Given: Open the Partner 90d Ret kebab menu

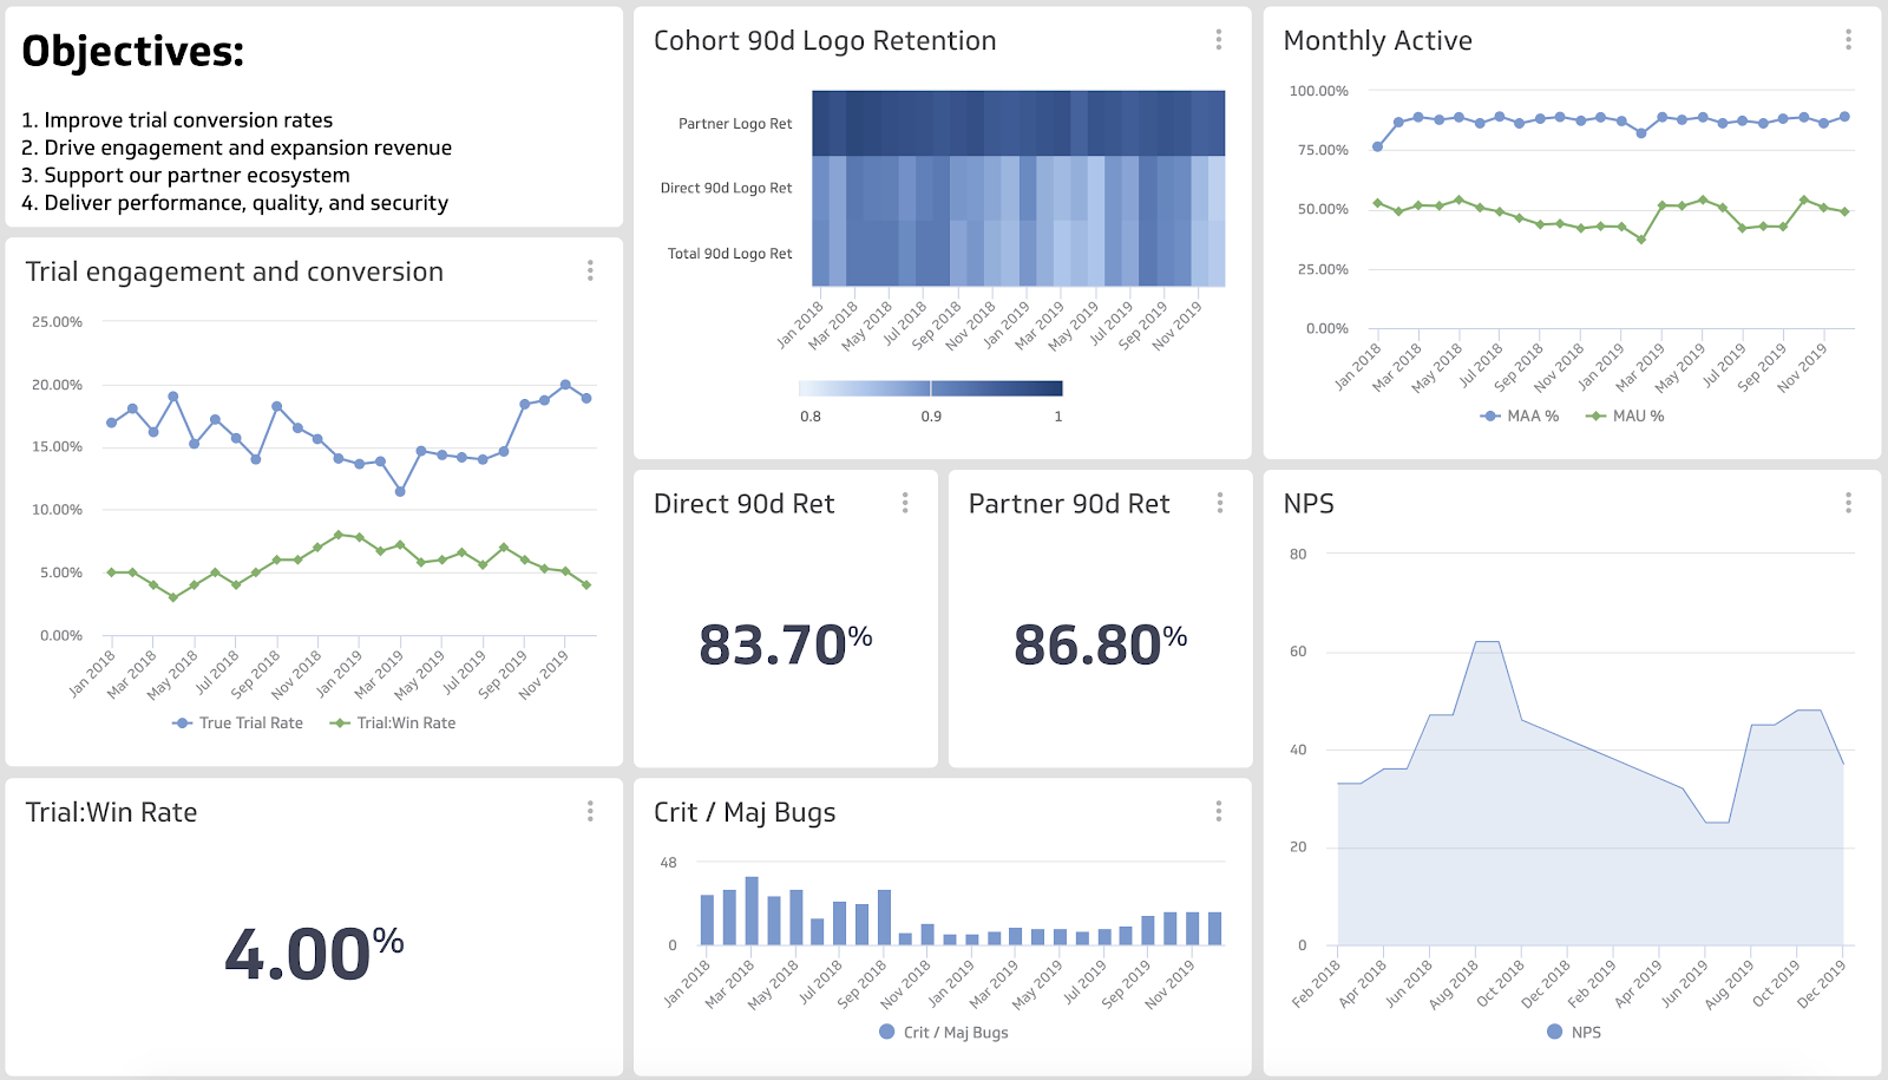Looking at the screenshot, I should [1220, 503].
